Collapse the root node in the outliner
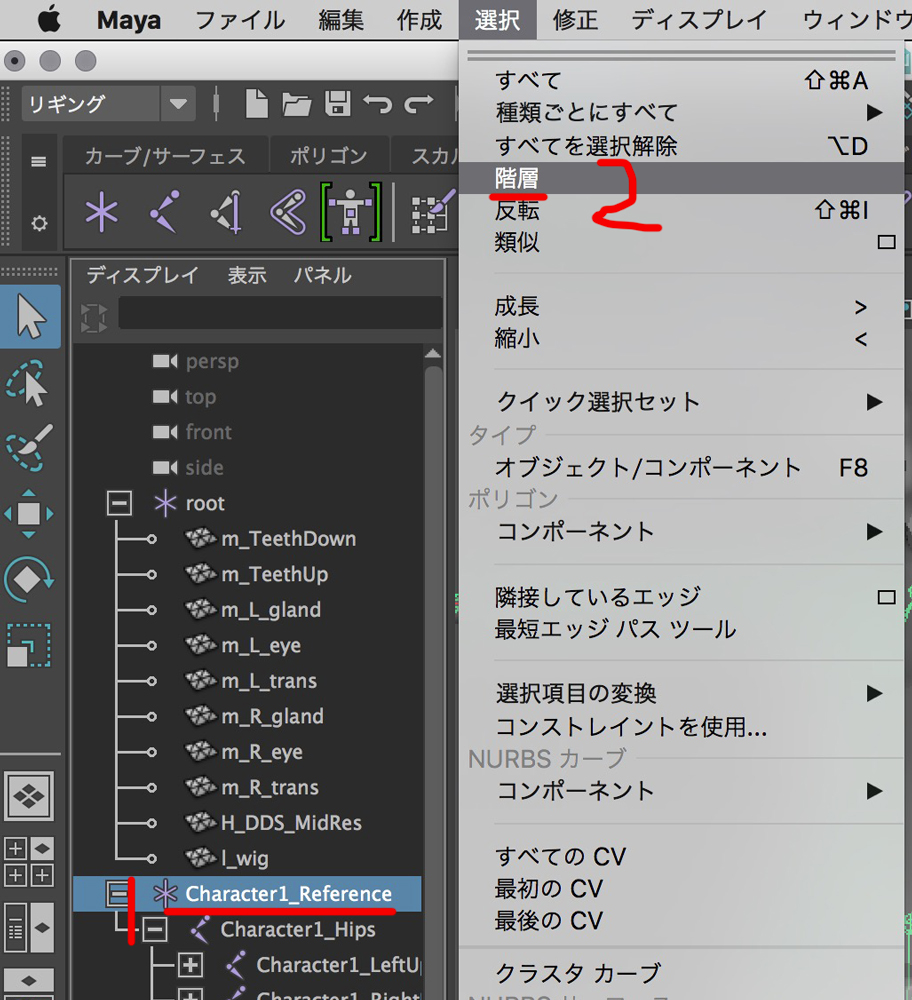This screenshot has height=1000, width=912. coord(119,503)
